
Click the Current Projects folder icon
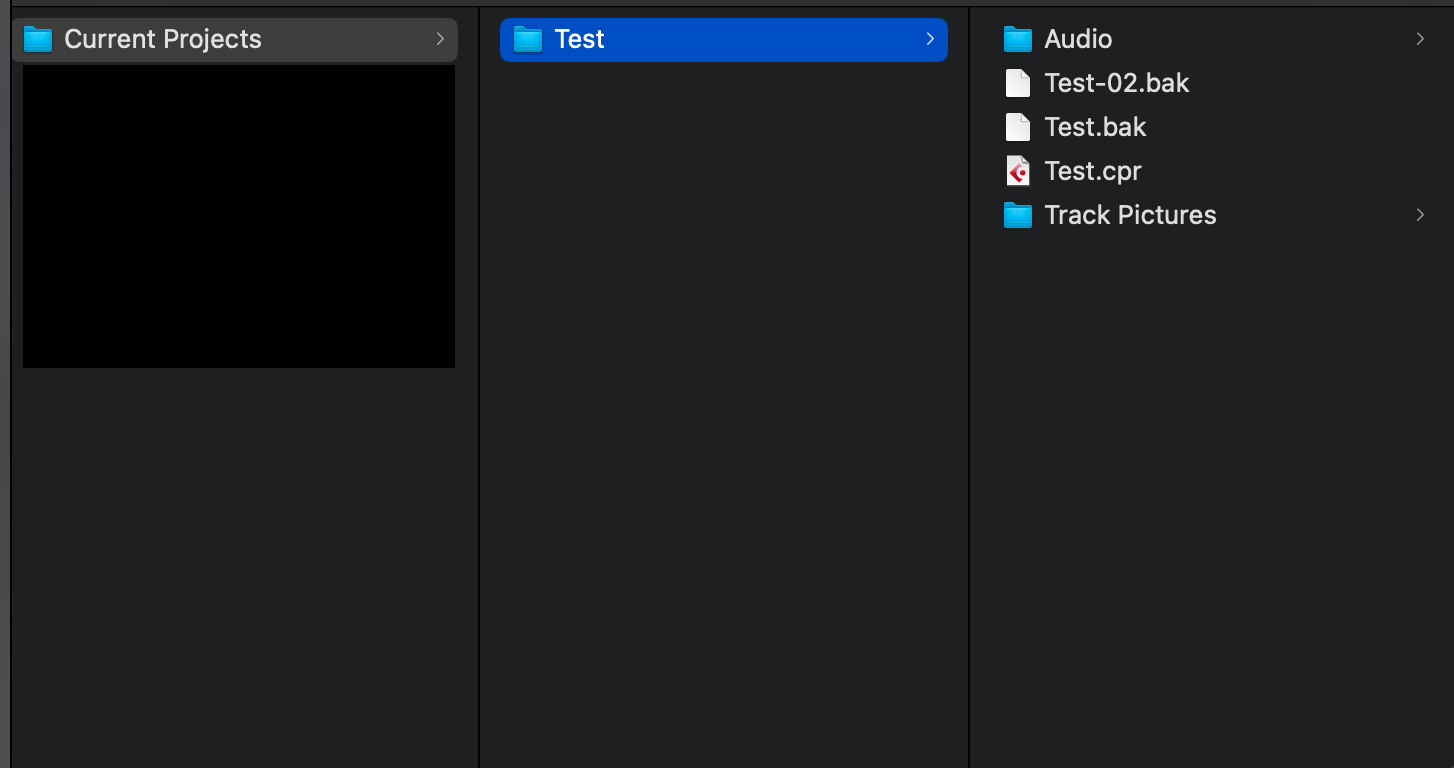38,40
